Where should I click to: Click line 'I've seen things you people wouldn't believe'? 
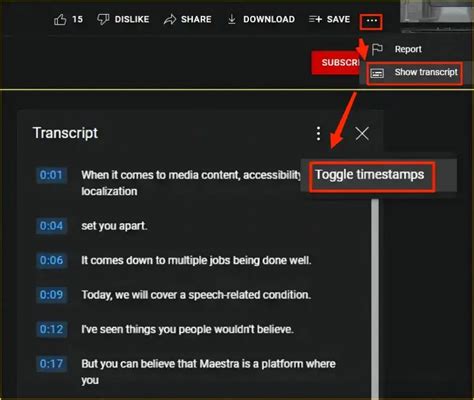[x=188, y=329]
